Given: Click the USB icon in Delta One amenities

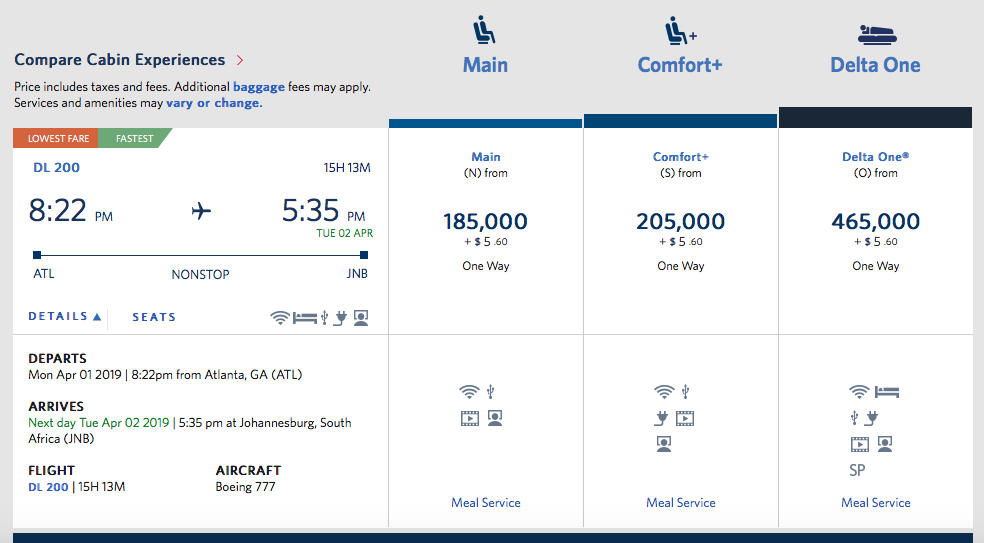Looking at the screenshot, I should point(855,418).
